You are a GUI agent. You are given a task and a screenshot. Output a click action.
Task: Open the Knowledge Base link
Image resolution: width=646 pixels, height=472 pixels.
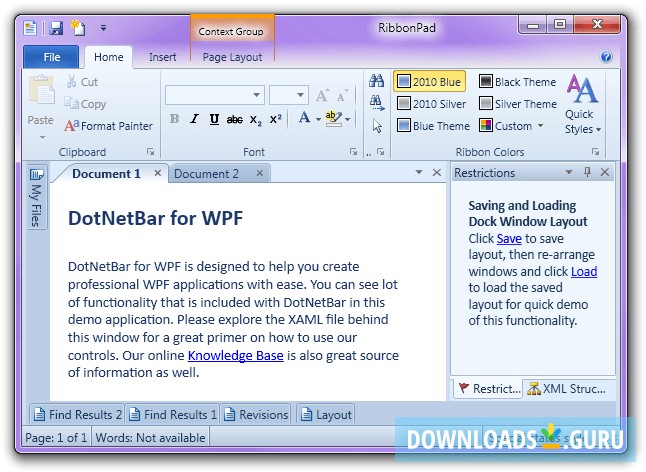pos(236,355)
